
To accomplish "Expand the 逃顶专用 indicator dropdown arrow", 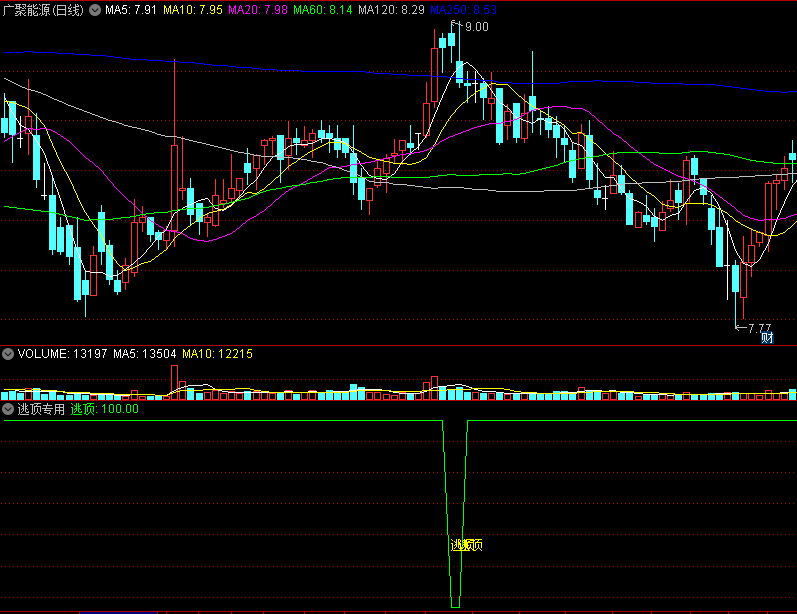I will click(x=8, y=409).
